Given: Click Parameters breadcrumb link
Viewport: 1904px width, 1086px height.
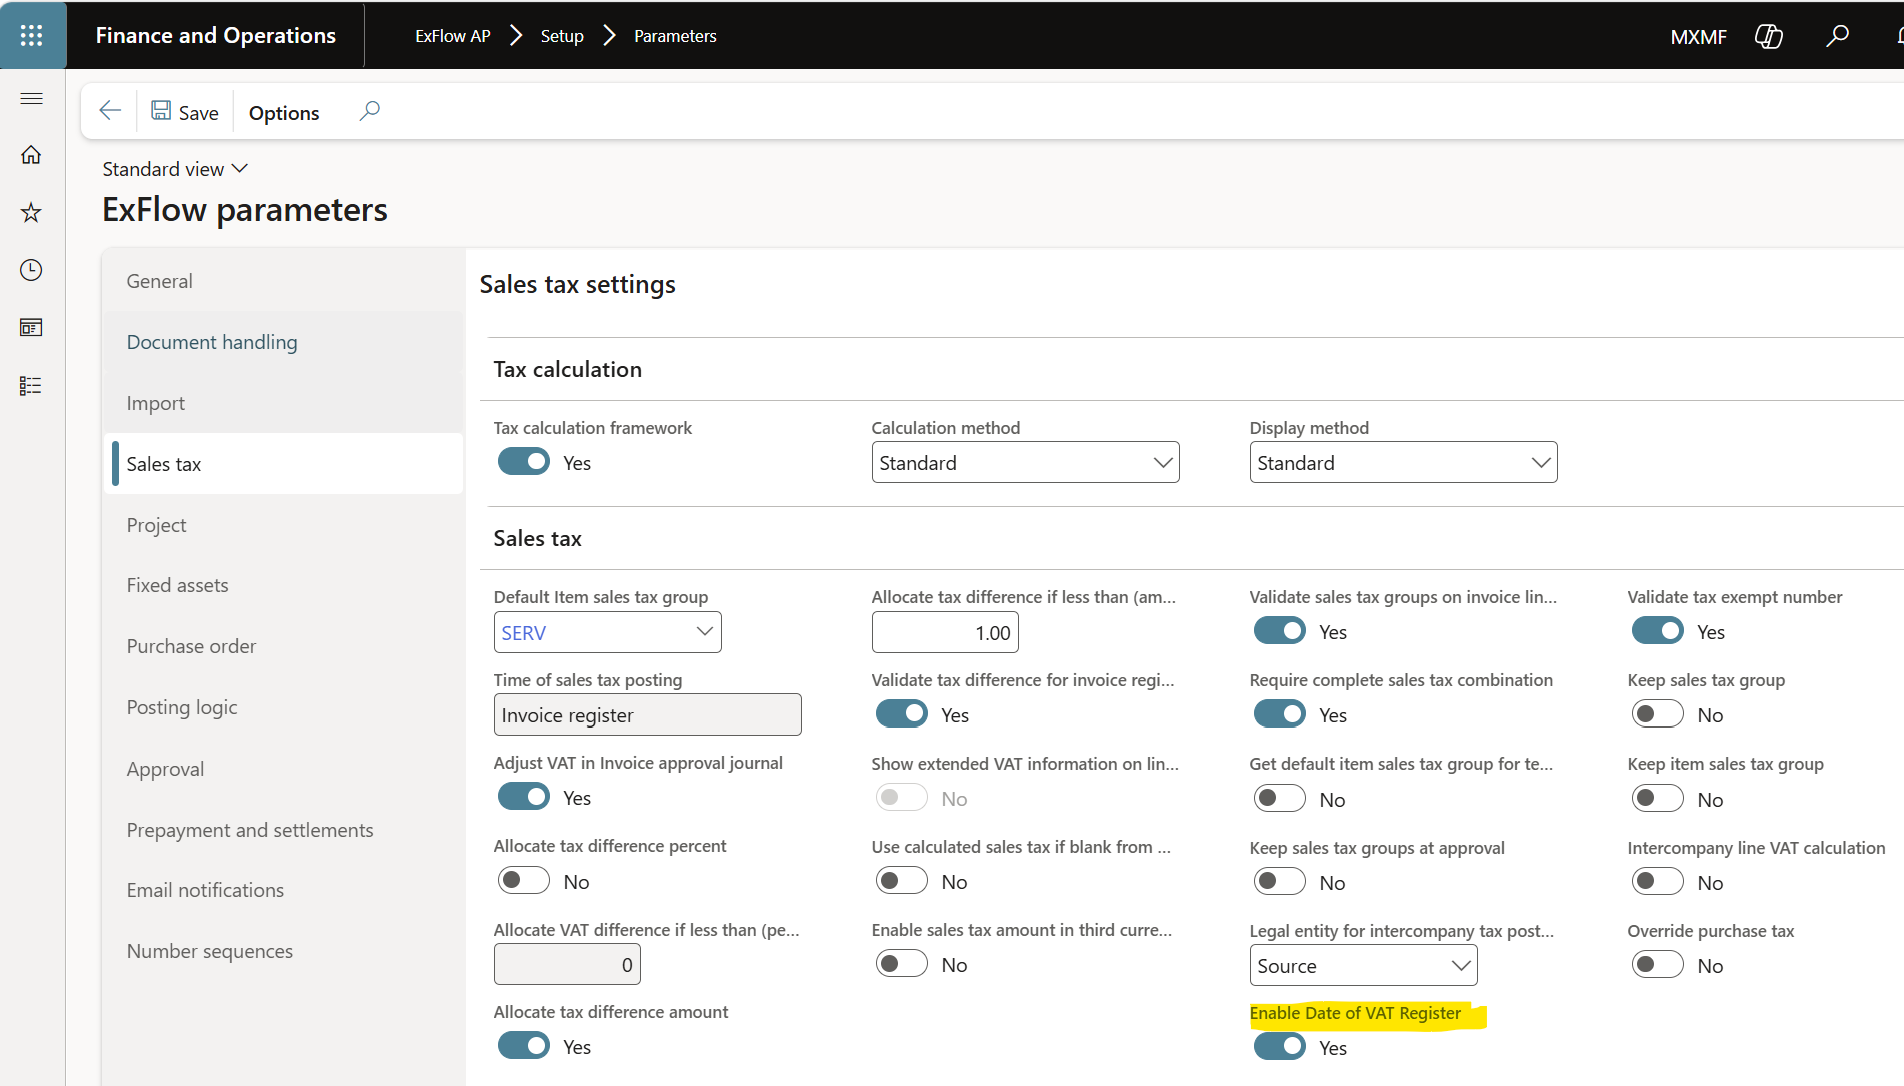Looking at the screenshot, I should (675, 36).
